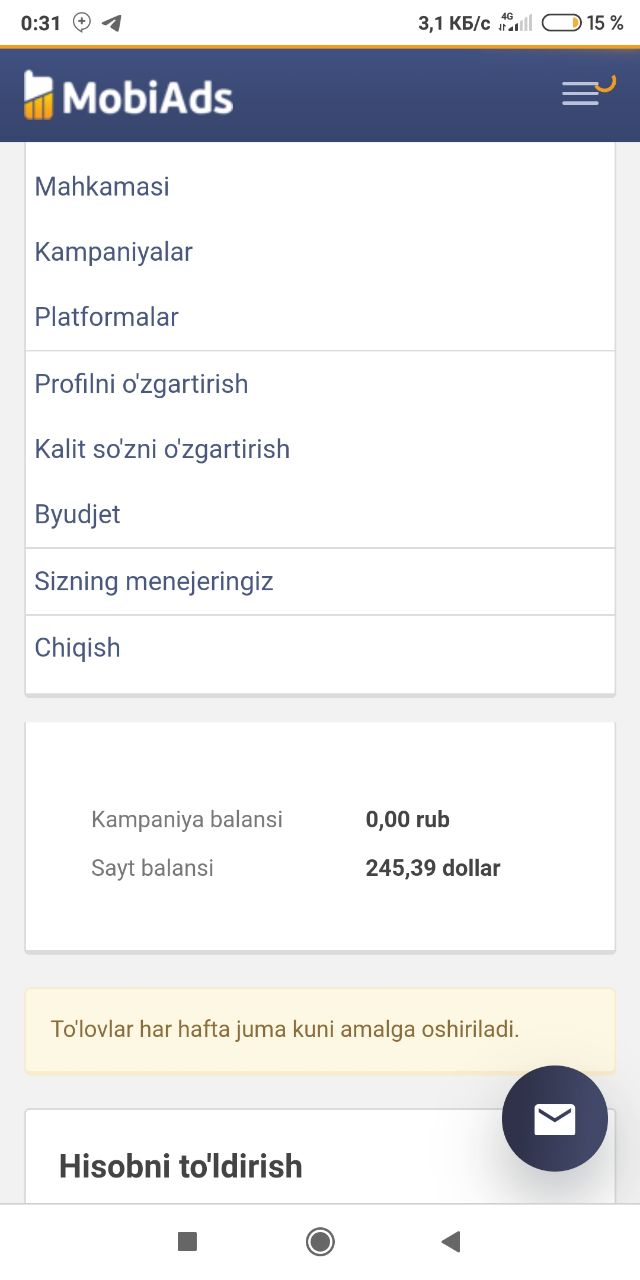
Task: Open Platformalar menu entry
Action: tap(106, 317)
